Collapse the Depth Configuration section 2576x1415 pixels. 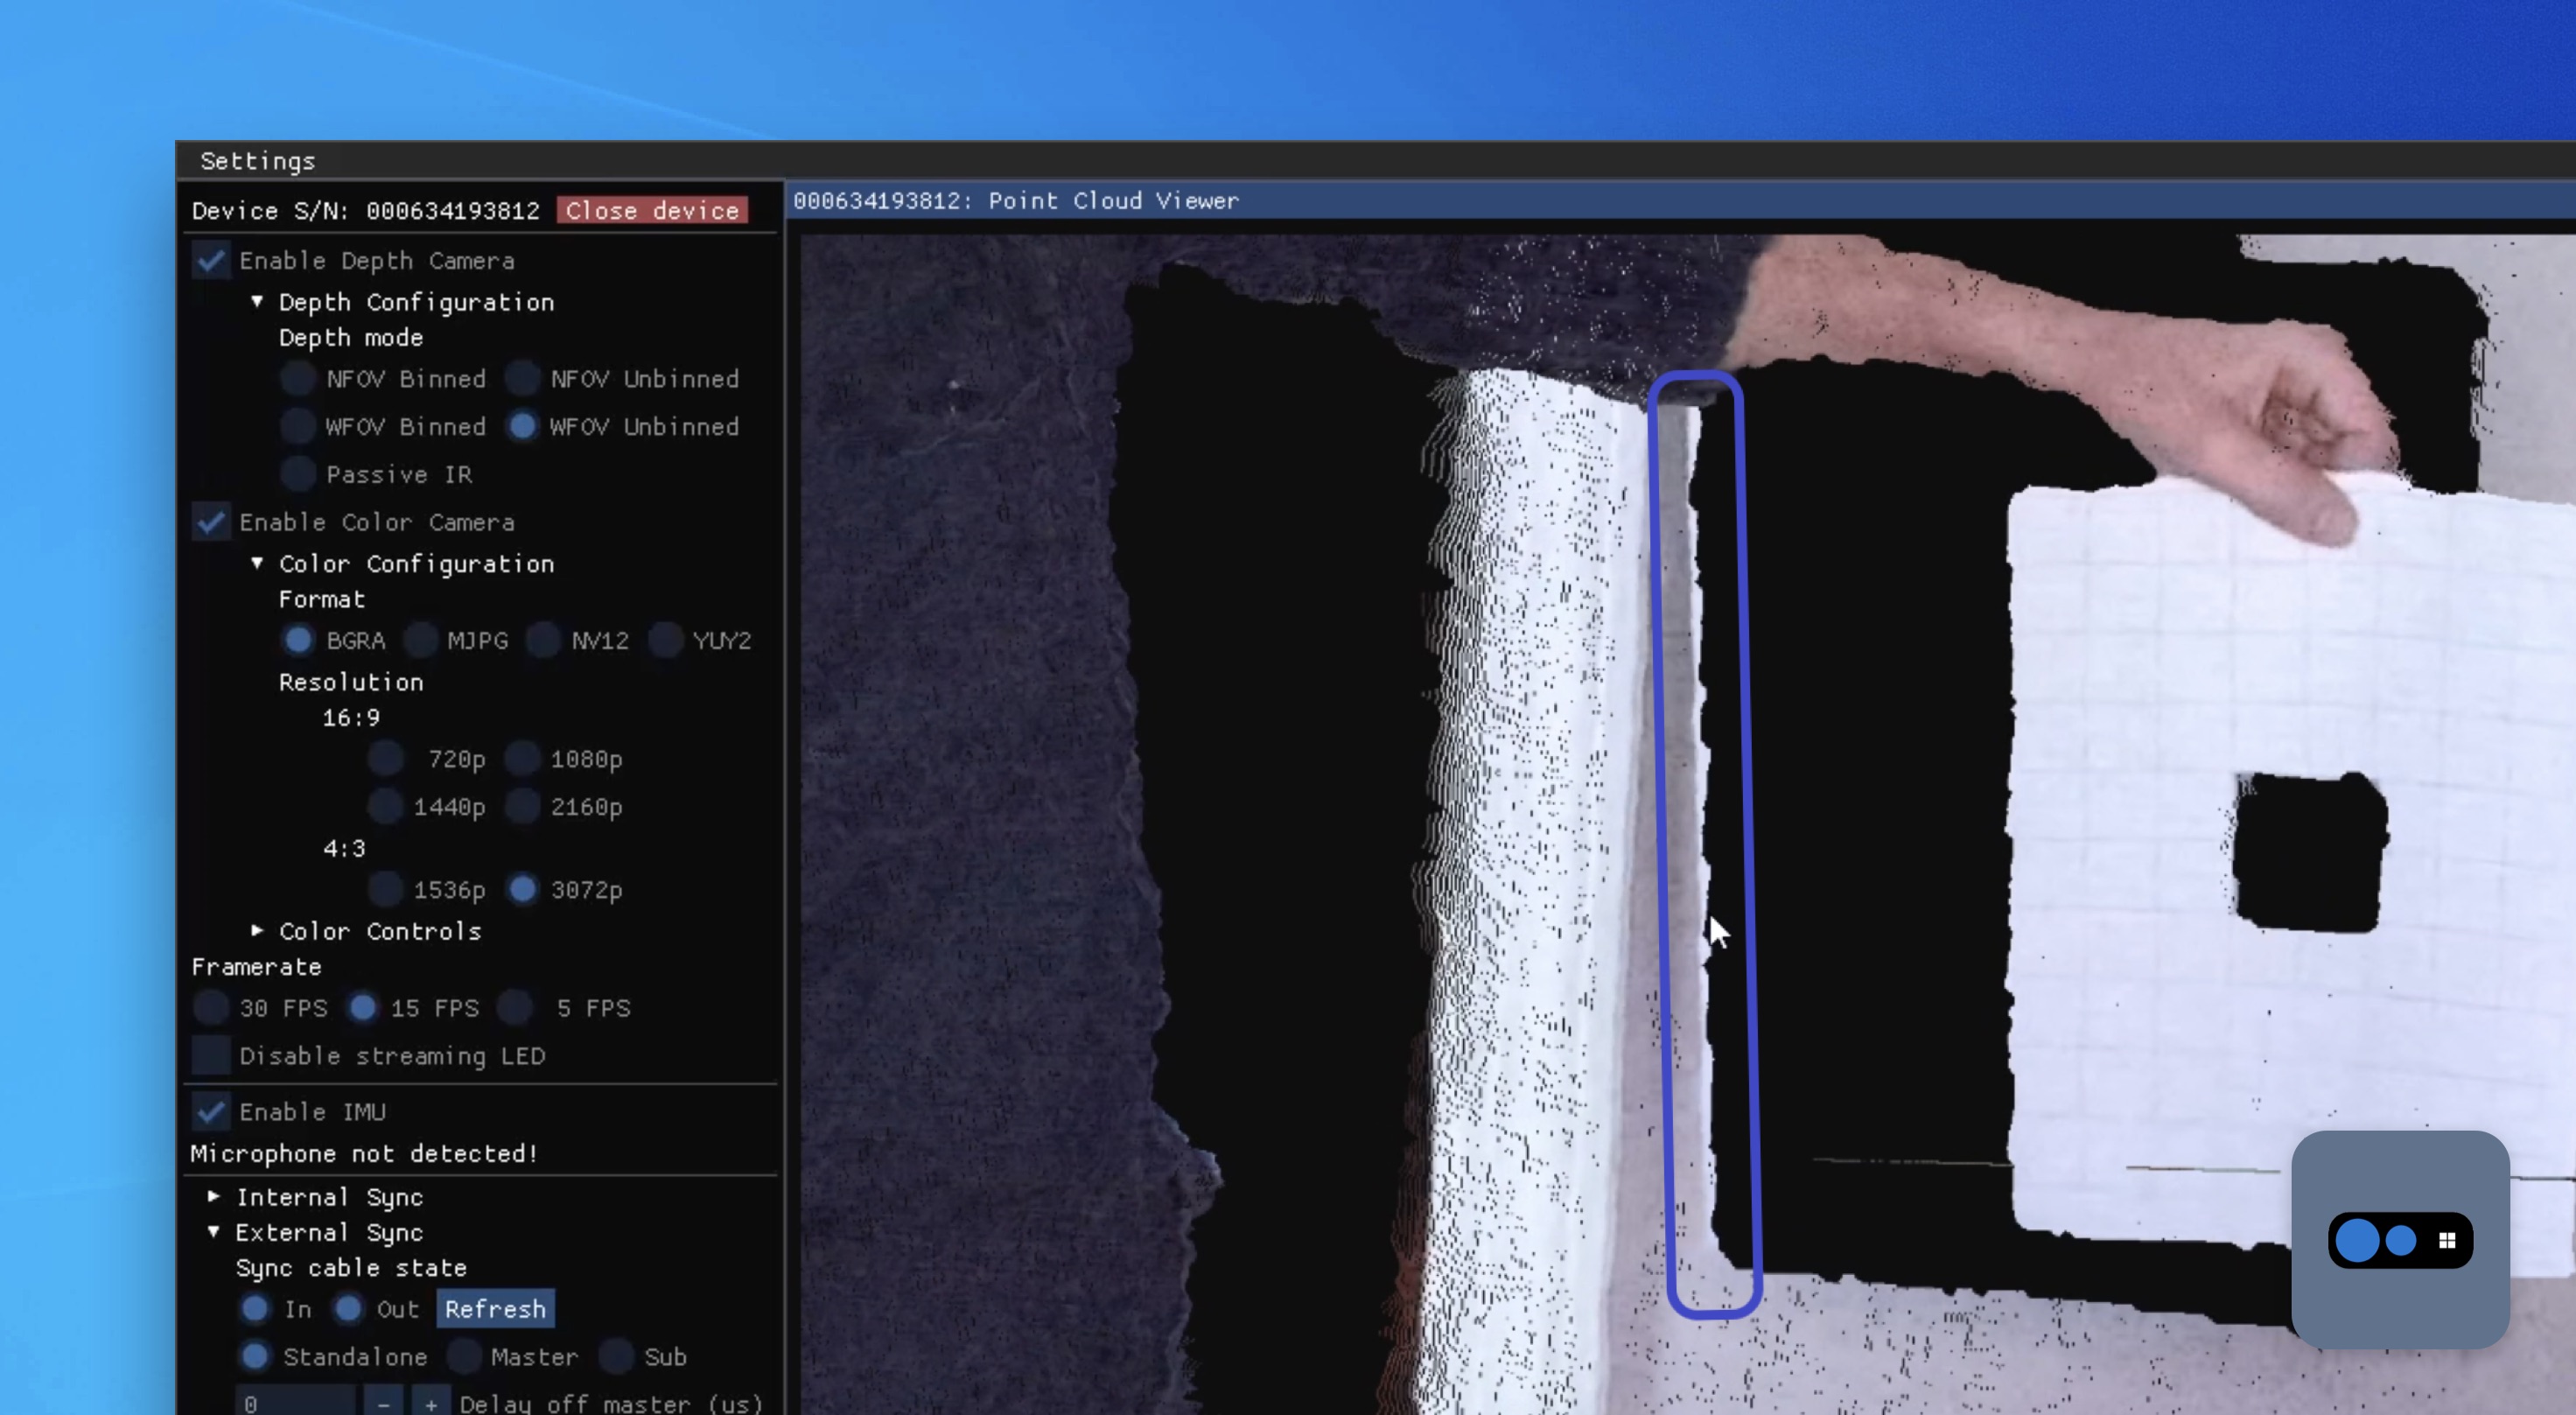point(257,301)
